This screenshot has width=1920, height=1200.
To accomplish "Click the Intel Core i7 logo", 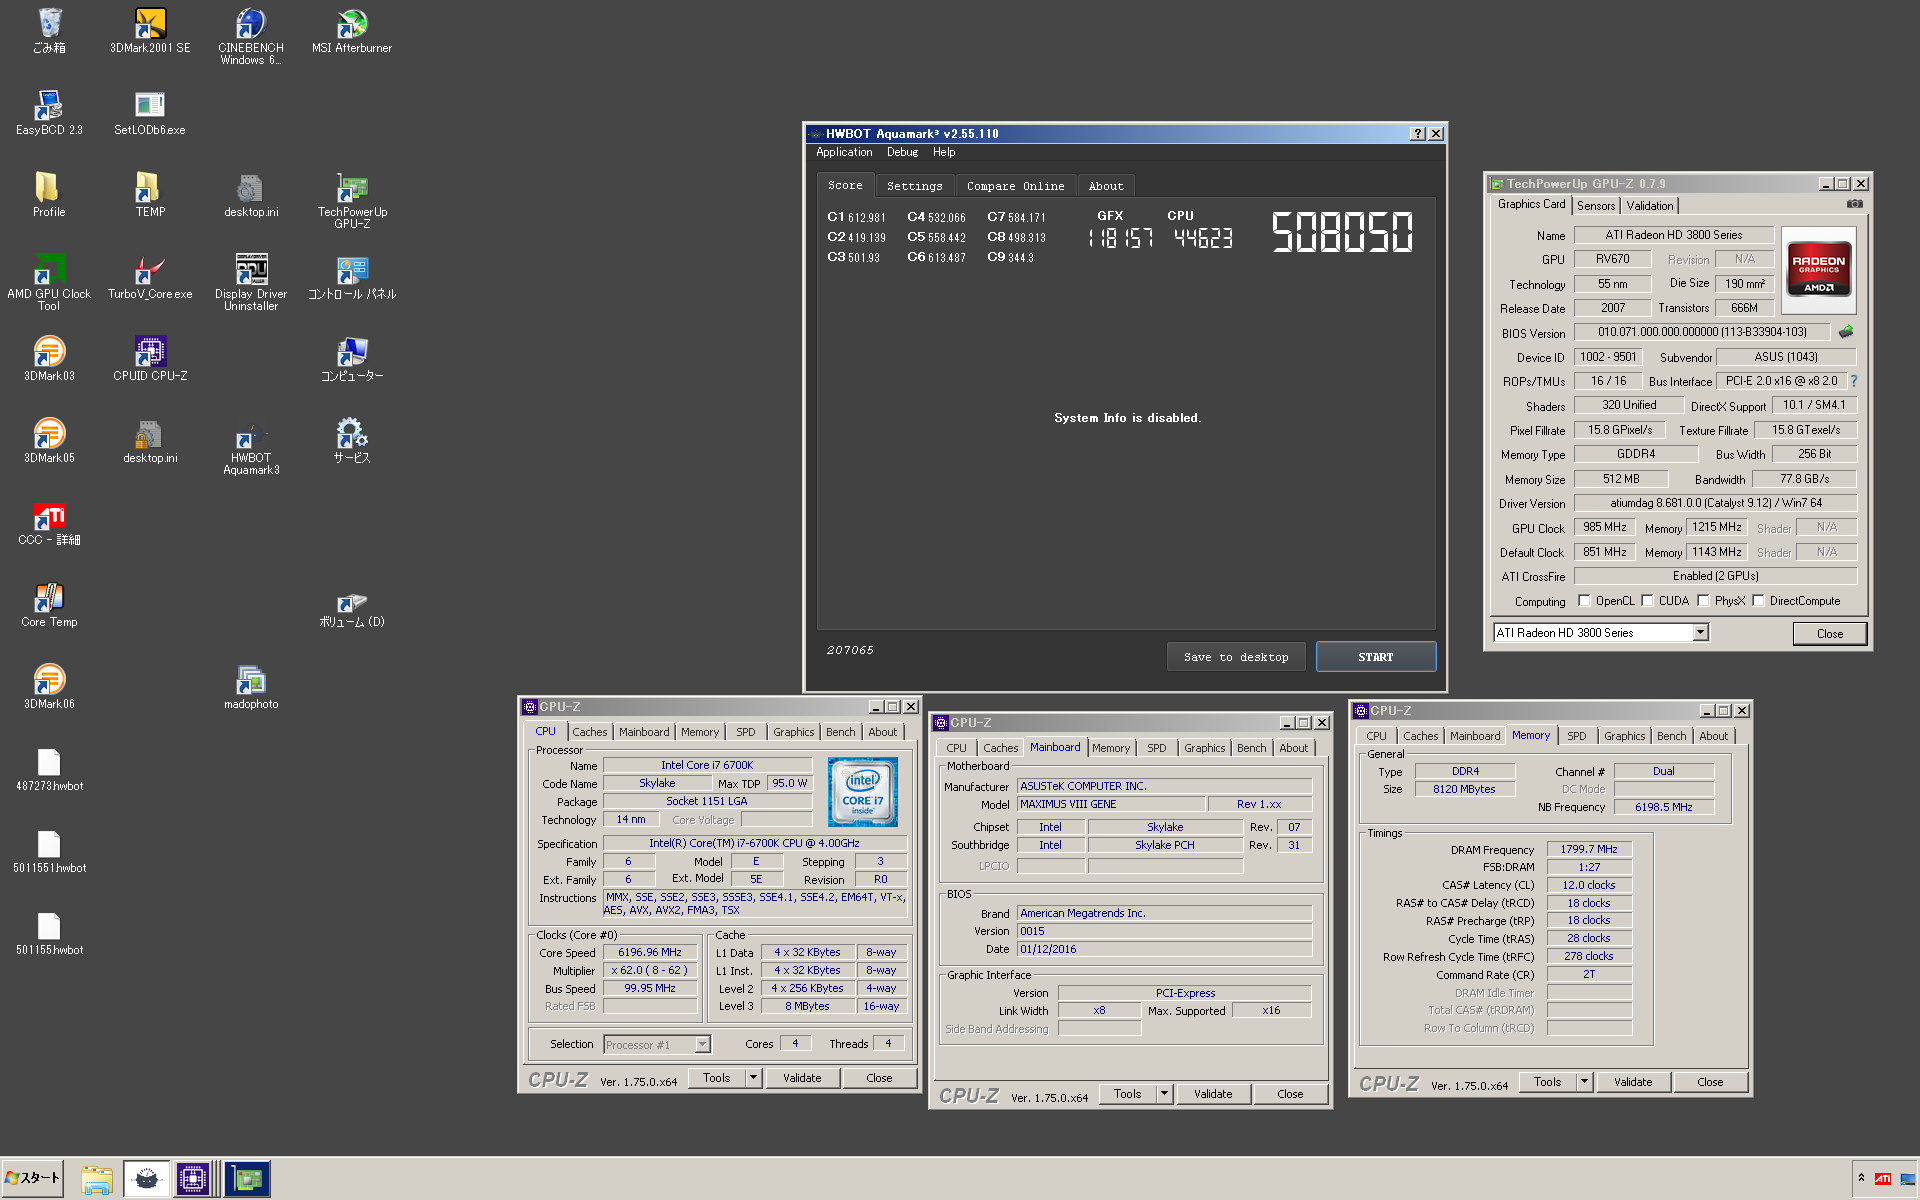I will point(863,791).
